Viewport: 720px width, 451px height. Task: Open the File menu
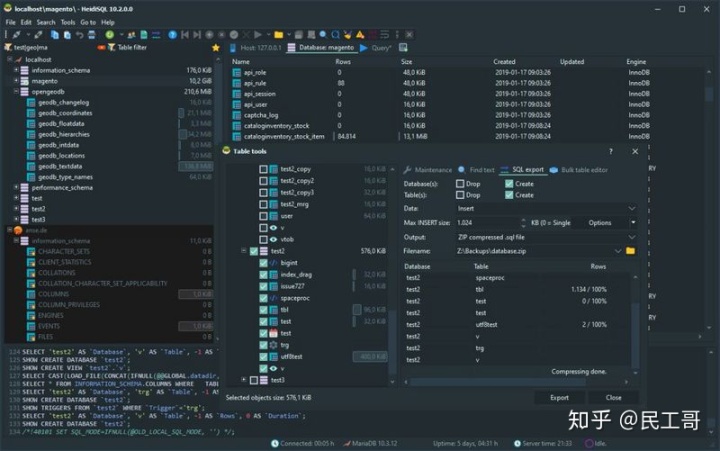point(11,22)
